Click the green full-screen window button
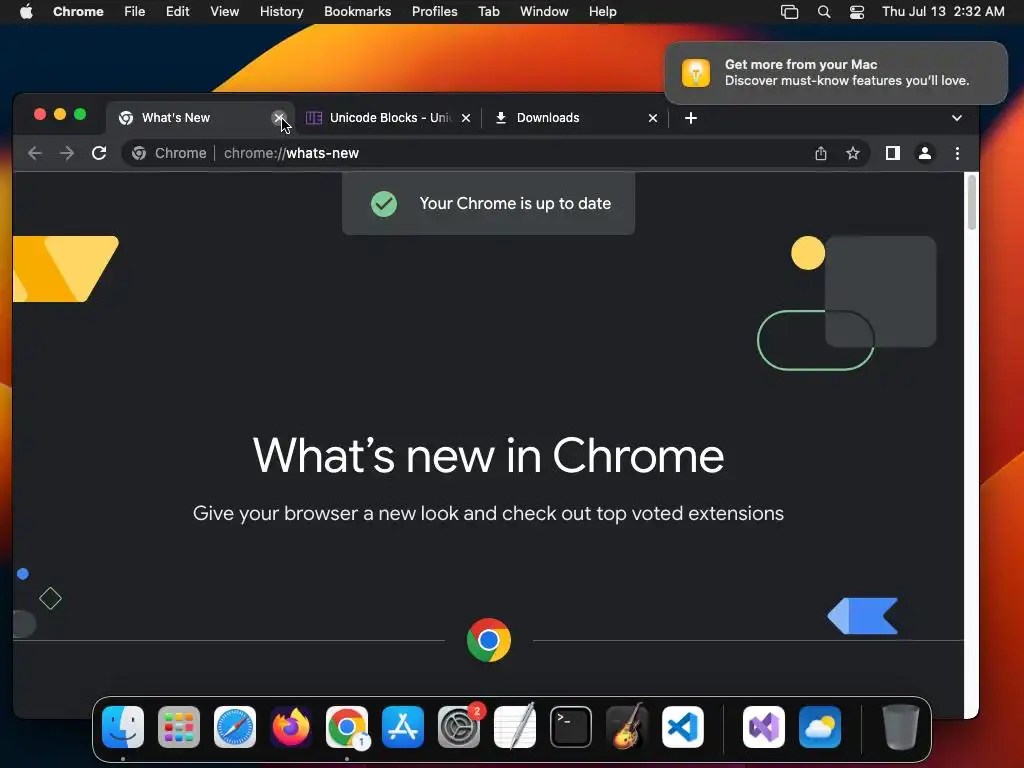This screenshot has height=768, width=1024. [x=80, y=114]
